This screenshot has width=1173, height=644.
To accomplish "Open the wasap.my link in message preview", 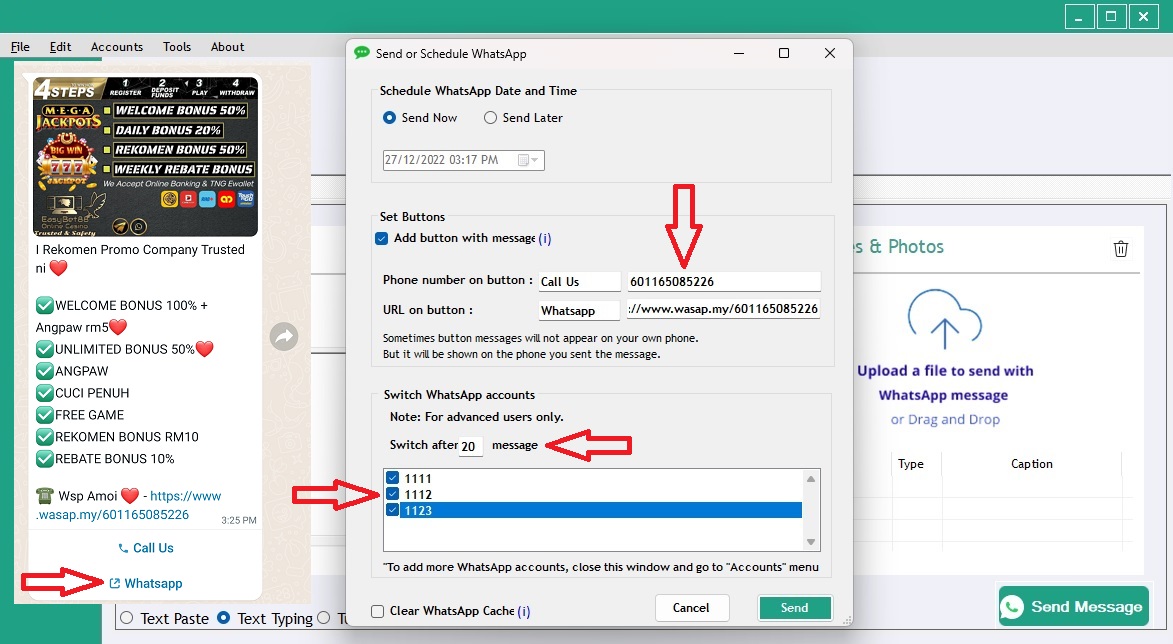I will point(129,505).
